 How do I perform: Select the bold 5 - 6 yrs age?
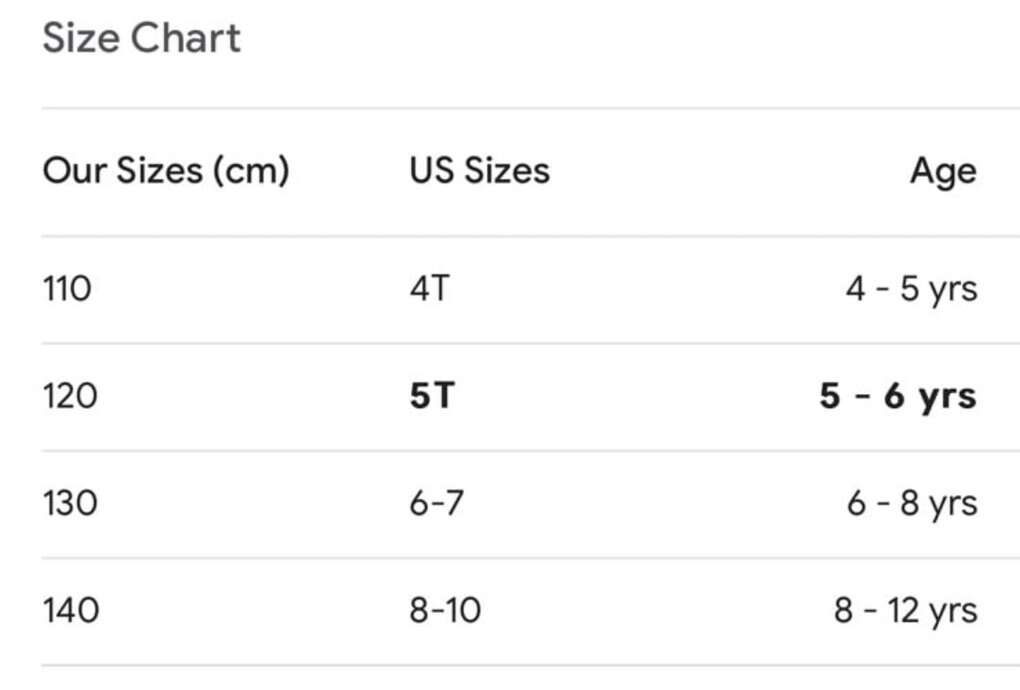tap(898, 397)
